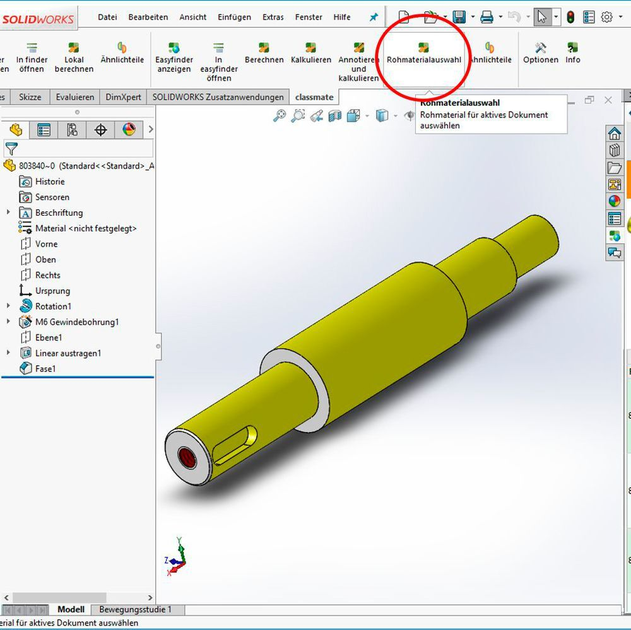631x630 pixels.
Task: Click the DisplayManager color ball tab
Action: tap(128, 130)
